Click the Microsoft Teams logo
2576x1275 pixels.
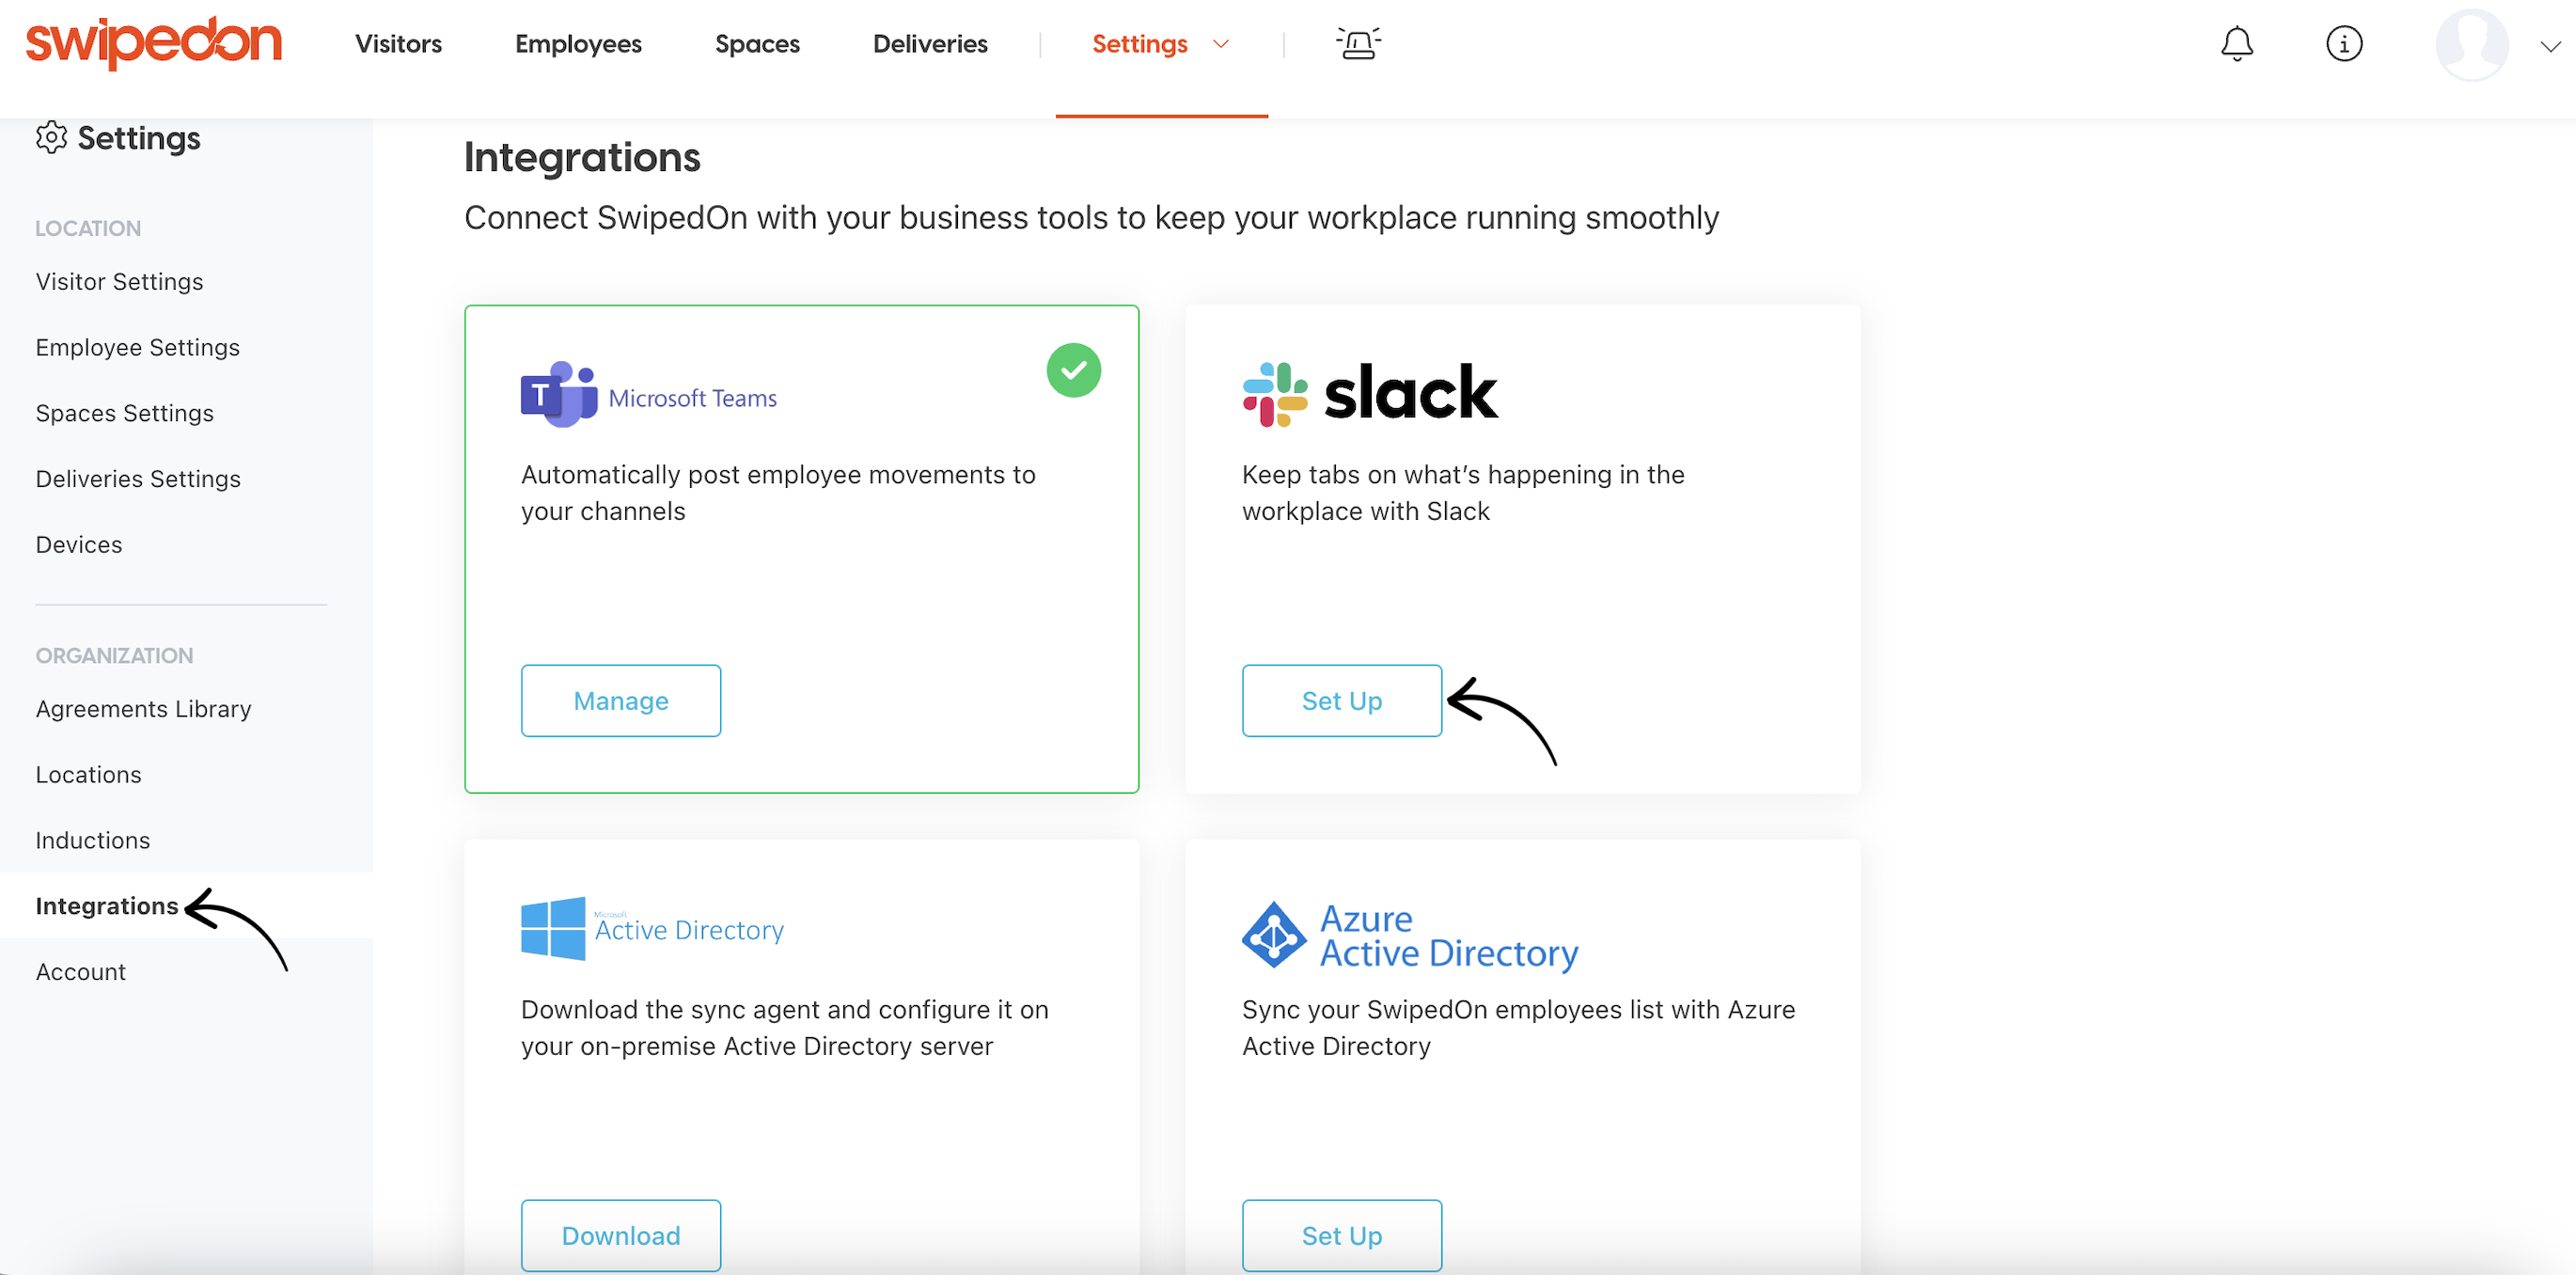click(648, 394)
